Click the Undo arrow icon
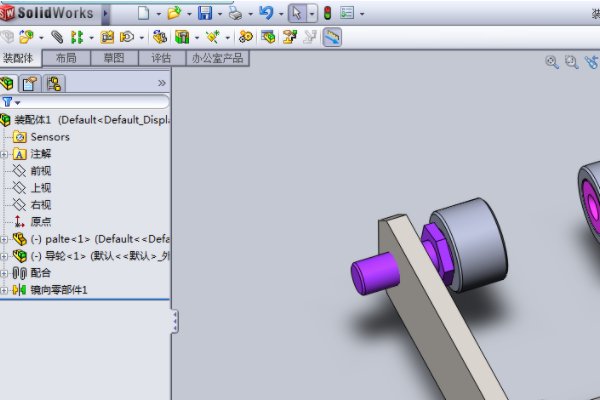600x400 pixels. [265, 13]
